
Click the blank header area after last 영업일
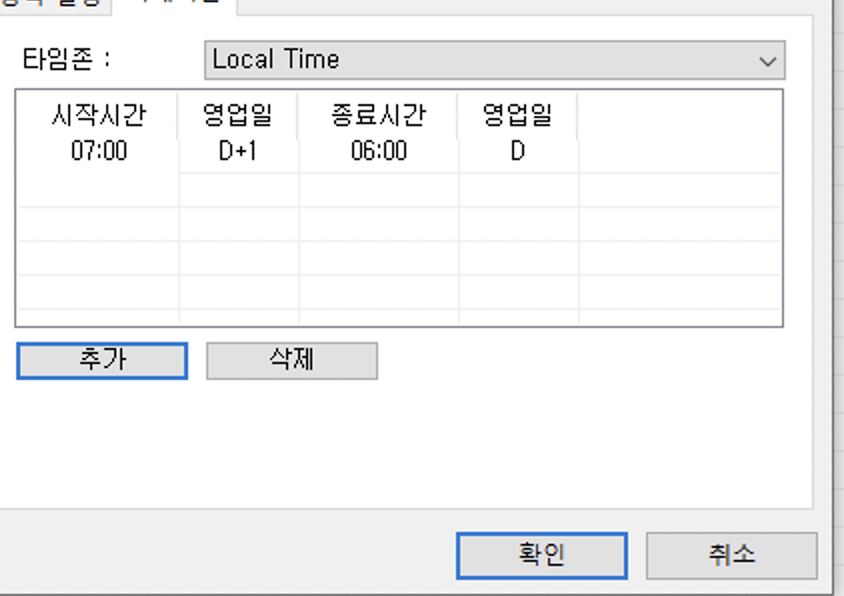[x=679, y=116]
